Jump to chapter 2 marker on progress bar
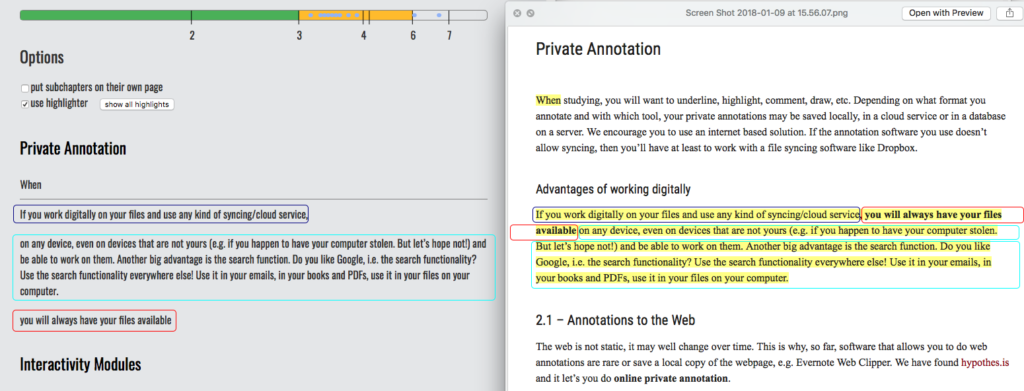 click(191, 35)
